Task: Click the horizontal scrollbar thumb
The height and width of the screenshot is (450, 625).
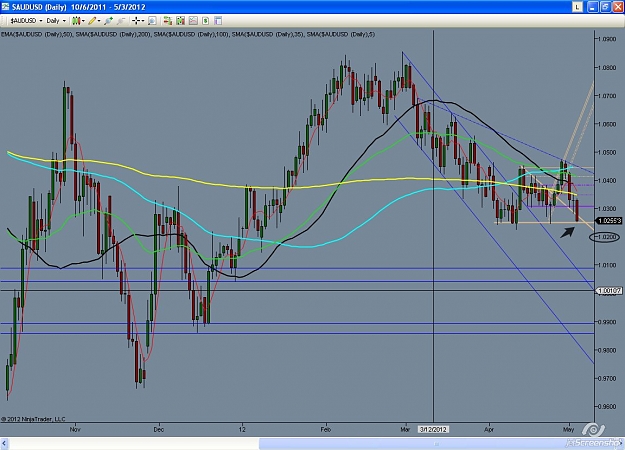Action: tap(438, 443)
